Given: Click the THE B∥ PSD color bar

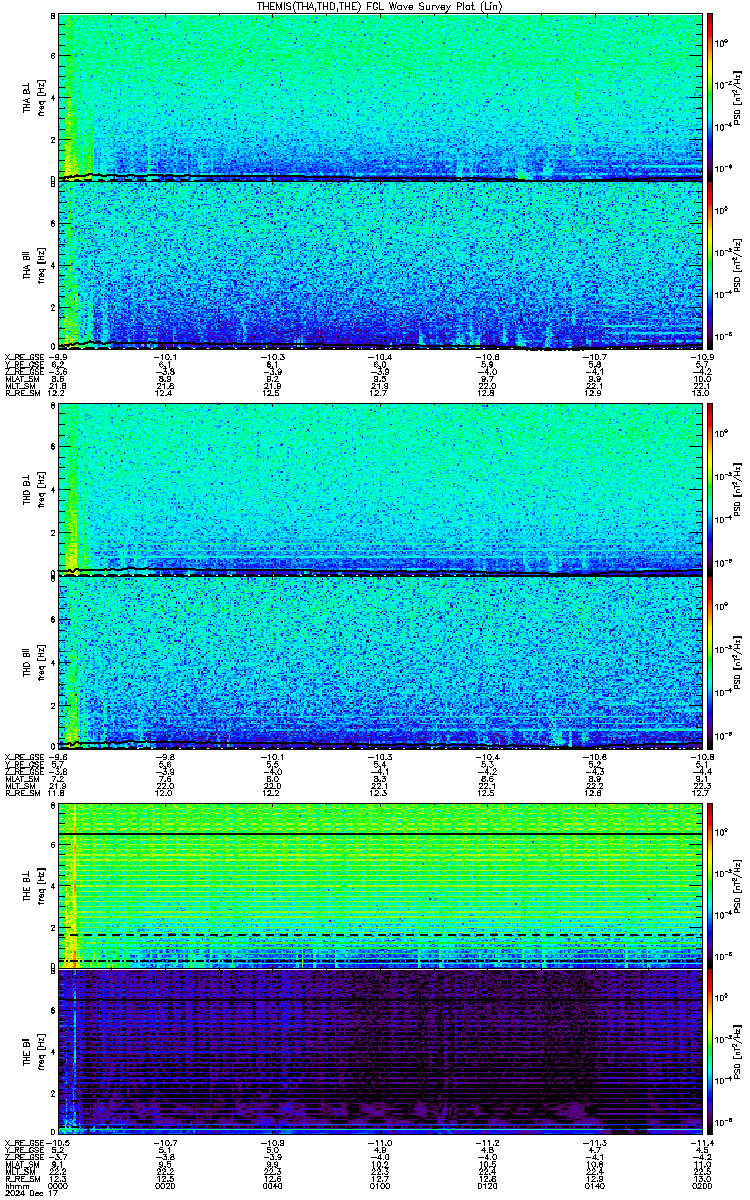Looking at the screenshot, I should (x=711, y=1051).
